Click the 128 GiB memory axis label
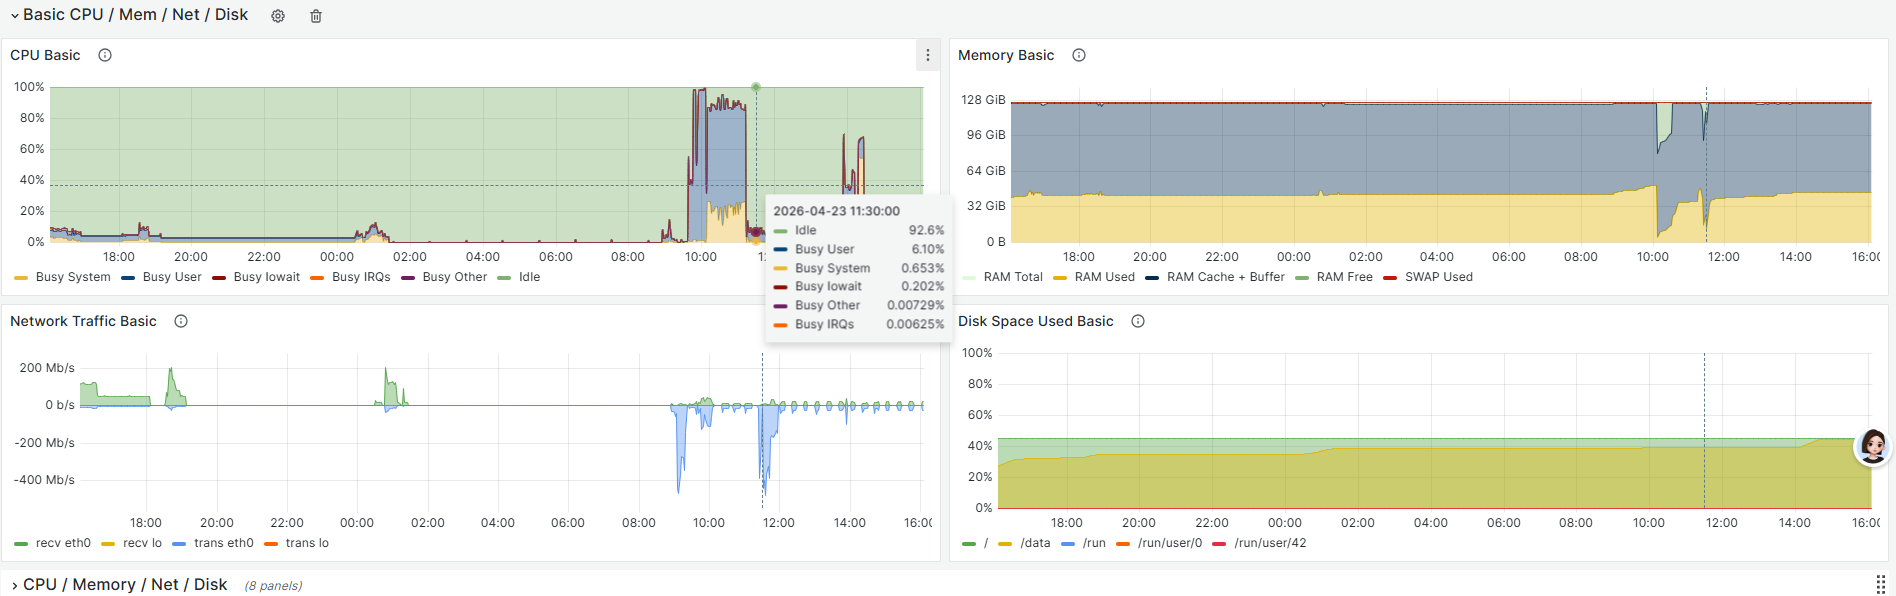 pos(983,99)
